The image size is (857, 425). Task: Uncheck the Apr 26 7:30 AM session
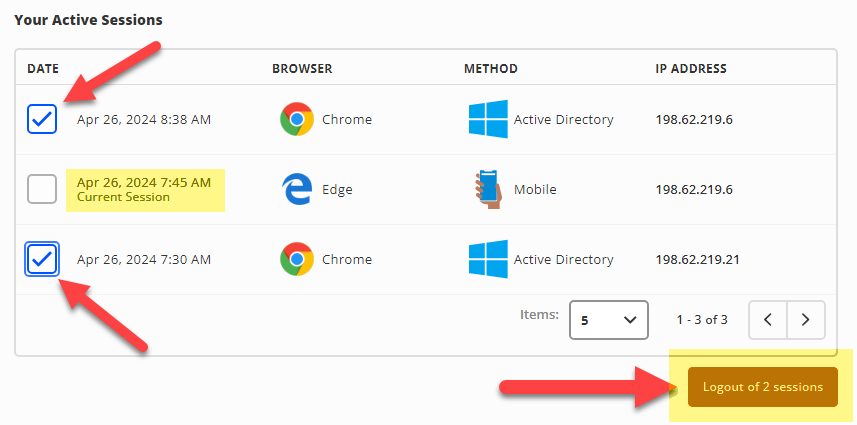pos(42,259)
